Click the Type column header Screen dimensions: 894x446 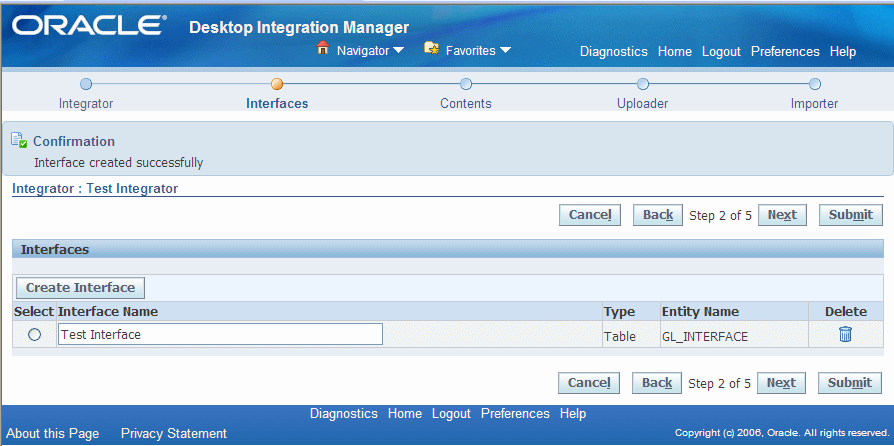pos(620,311)
